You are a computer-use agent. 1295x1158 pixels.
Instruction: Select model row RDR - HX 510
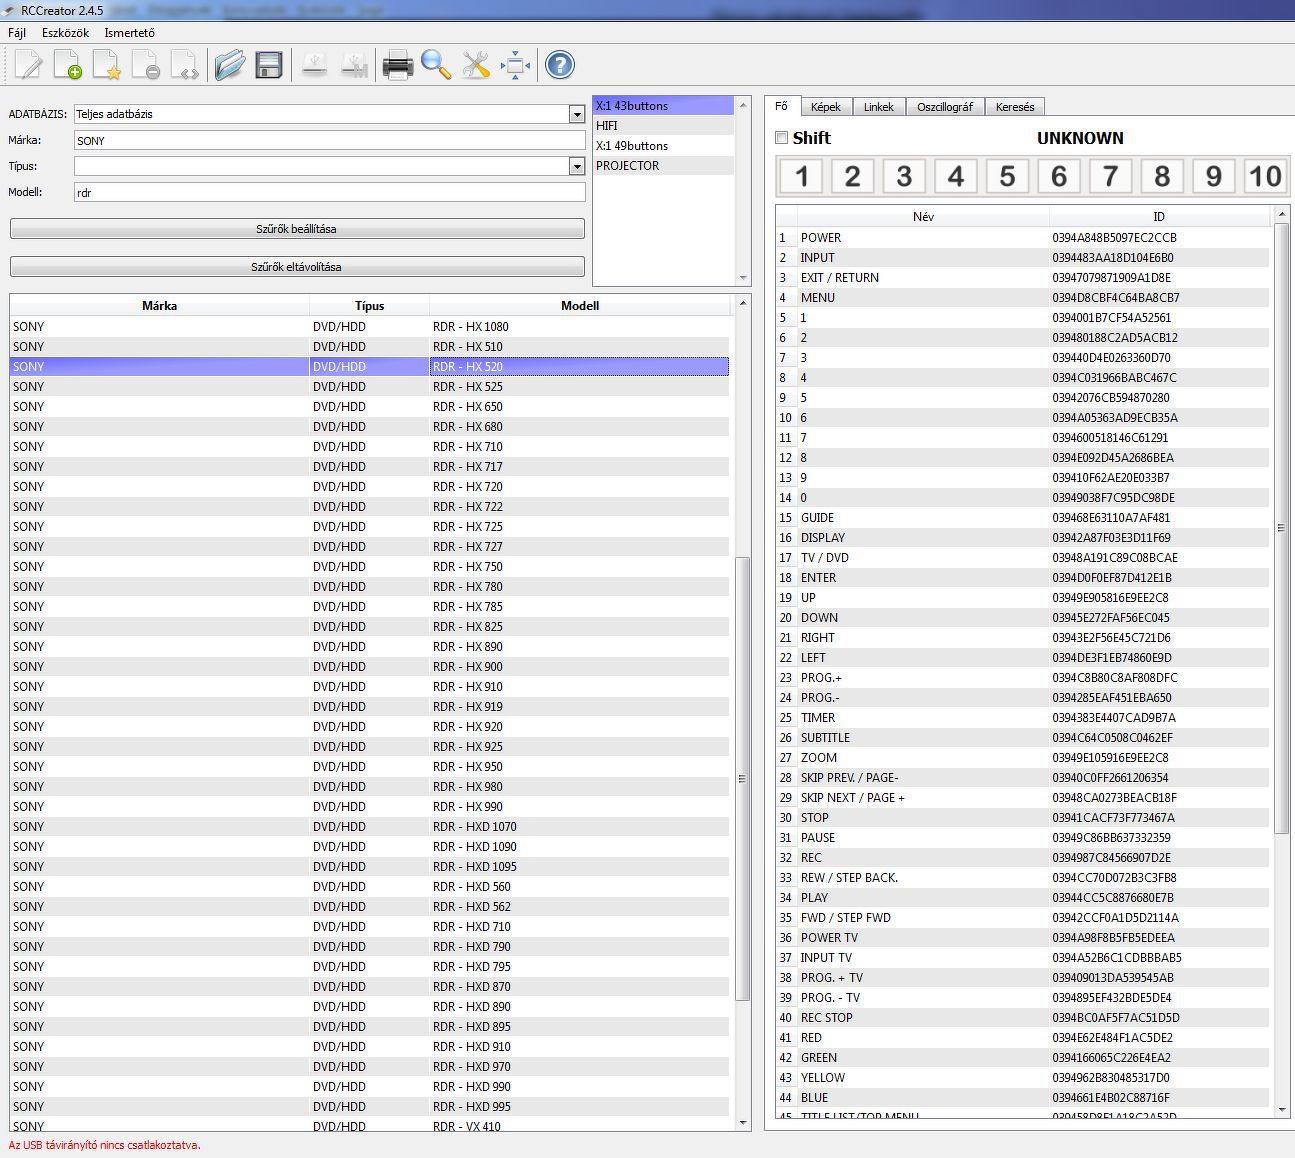(x=370, y=347)
